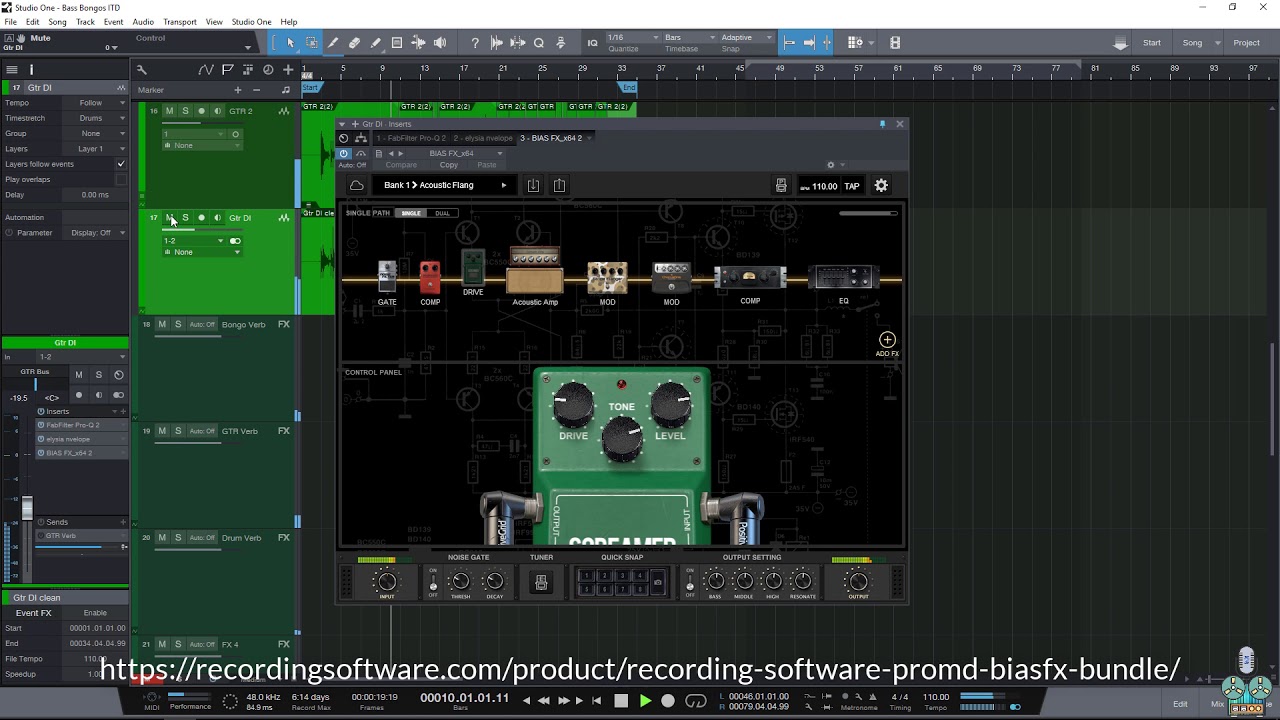Toggle the Output Setting on/off switch

click(x=690, y=583)
